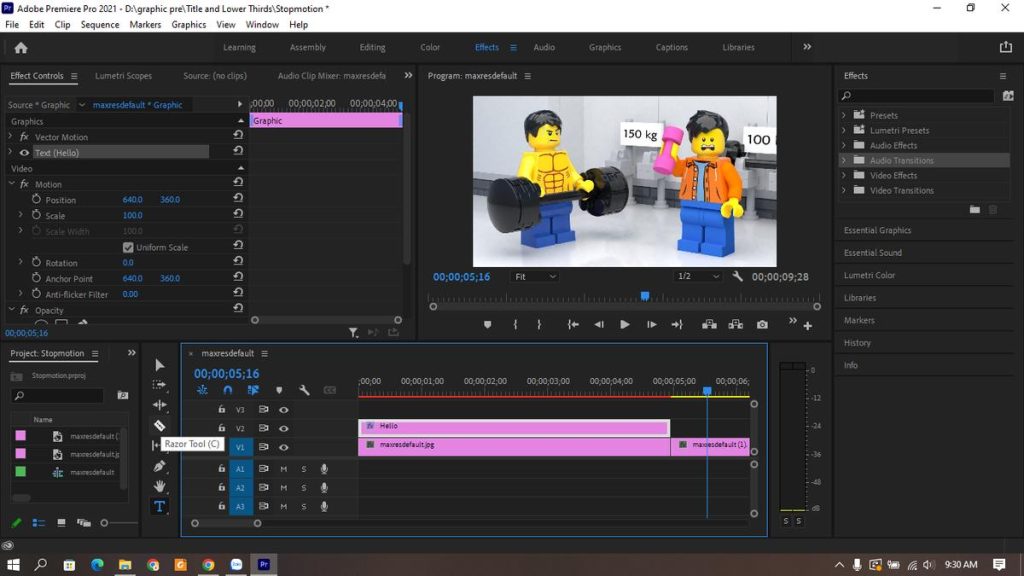This screenshot has width=1024, height=576.
Task: Select the Hand tool
Action: [159, 486]
